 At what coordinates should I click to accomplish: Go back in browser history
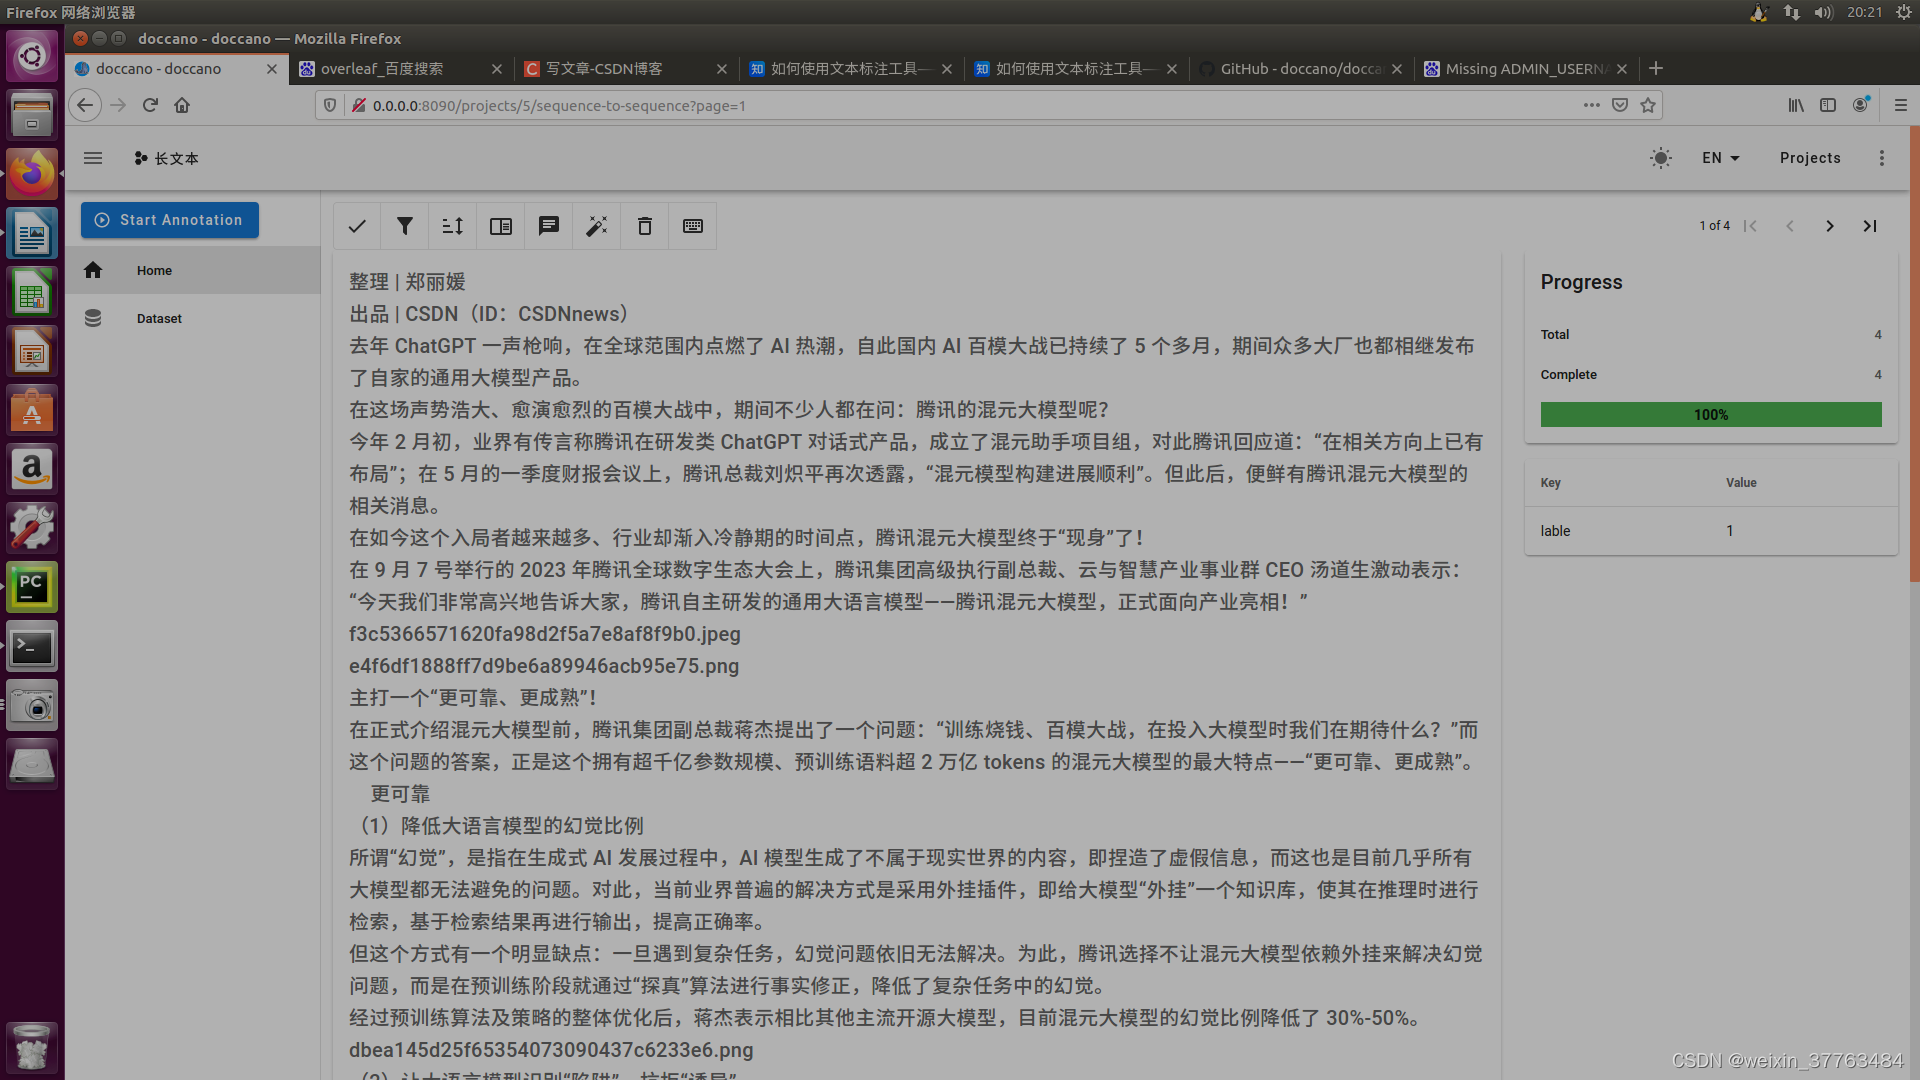click(85, 105)
